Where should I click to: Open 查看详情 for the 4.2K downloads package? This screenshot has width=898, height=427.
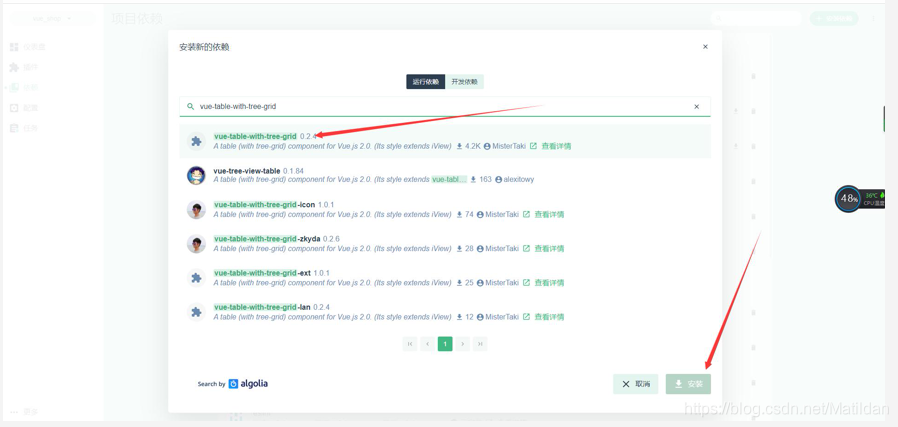556,146
